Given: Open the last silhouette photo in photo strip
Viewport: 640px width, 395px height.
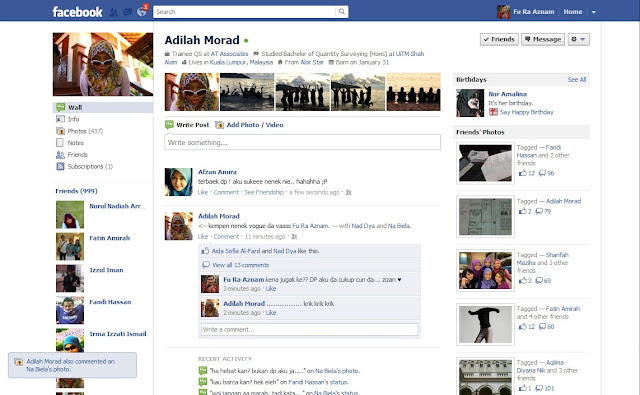Looking at the screenshot, I should (x=413, y=92).
